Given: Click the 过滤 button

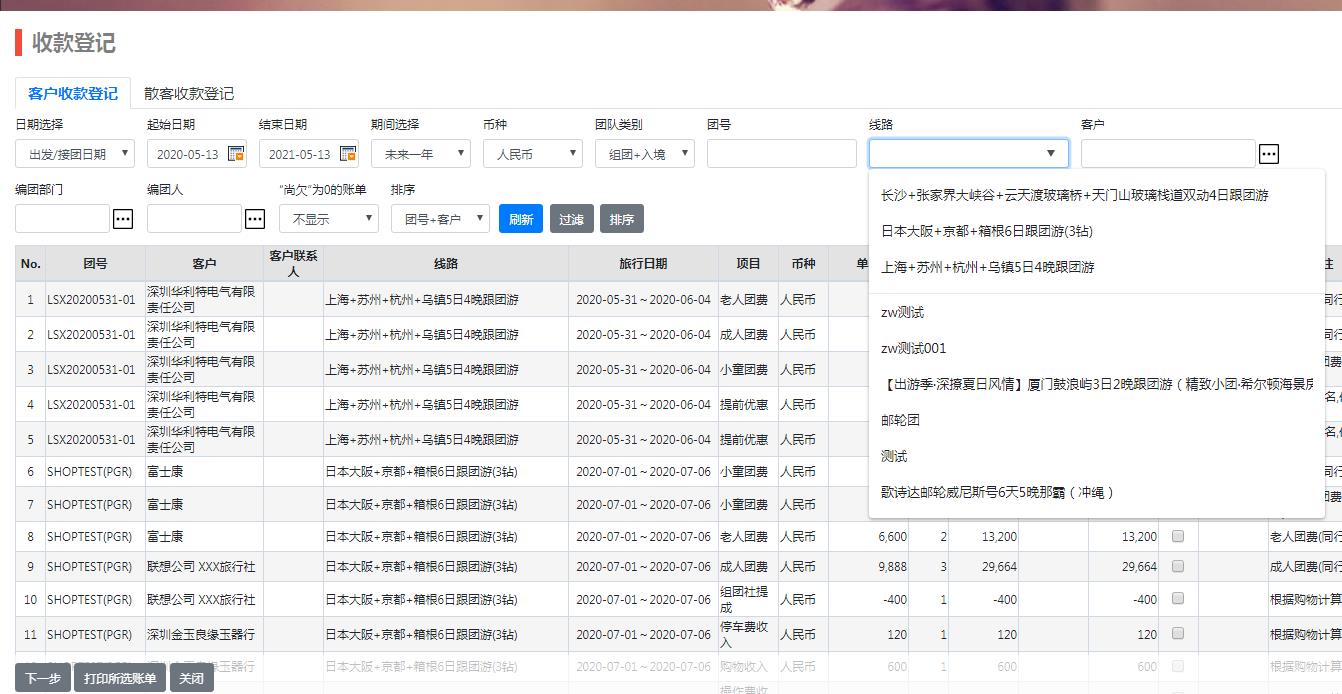Looking at the screenshot, I should 572,219.
